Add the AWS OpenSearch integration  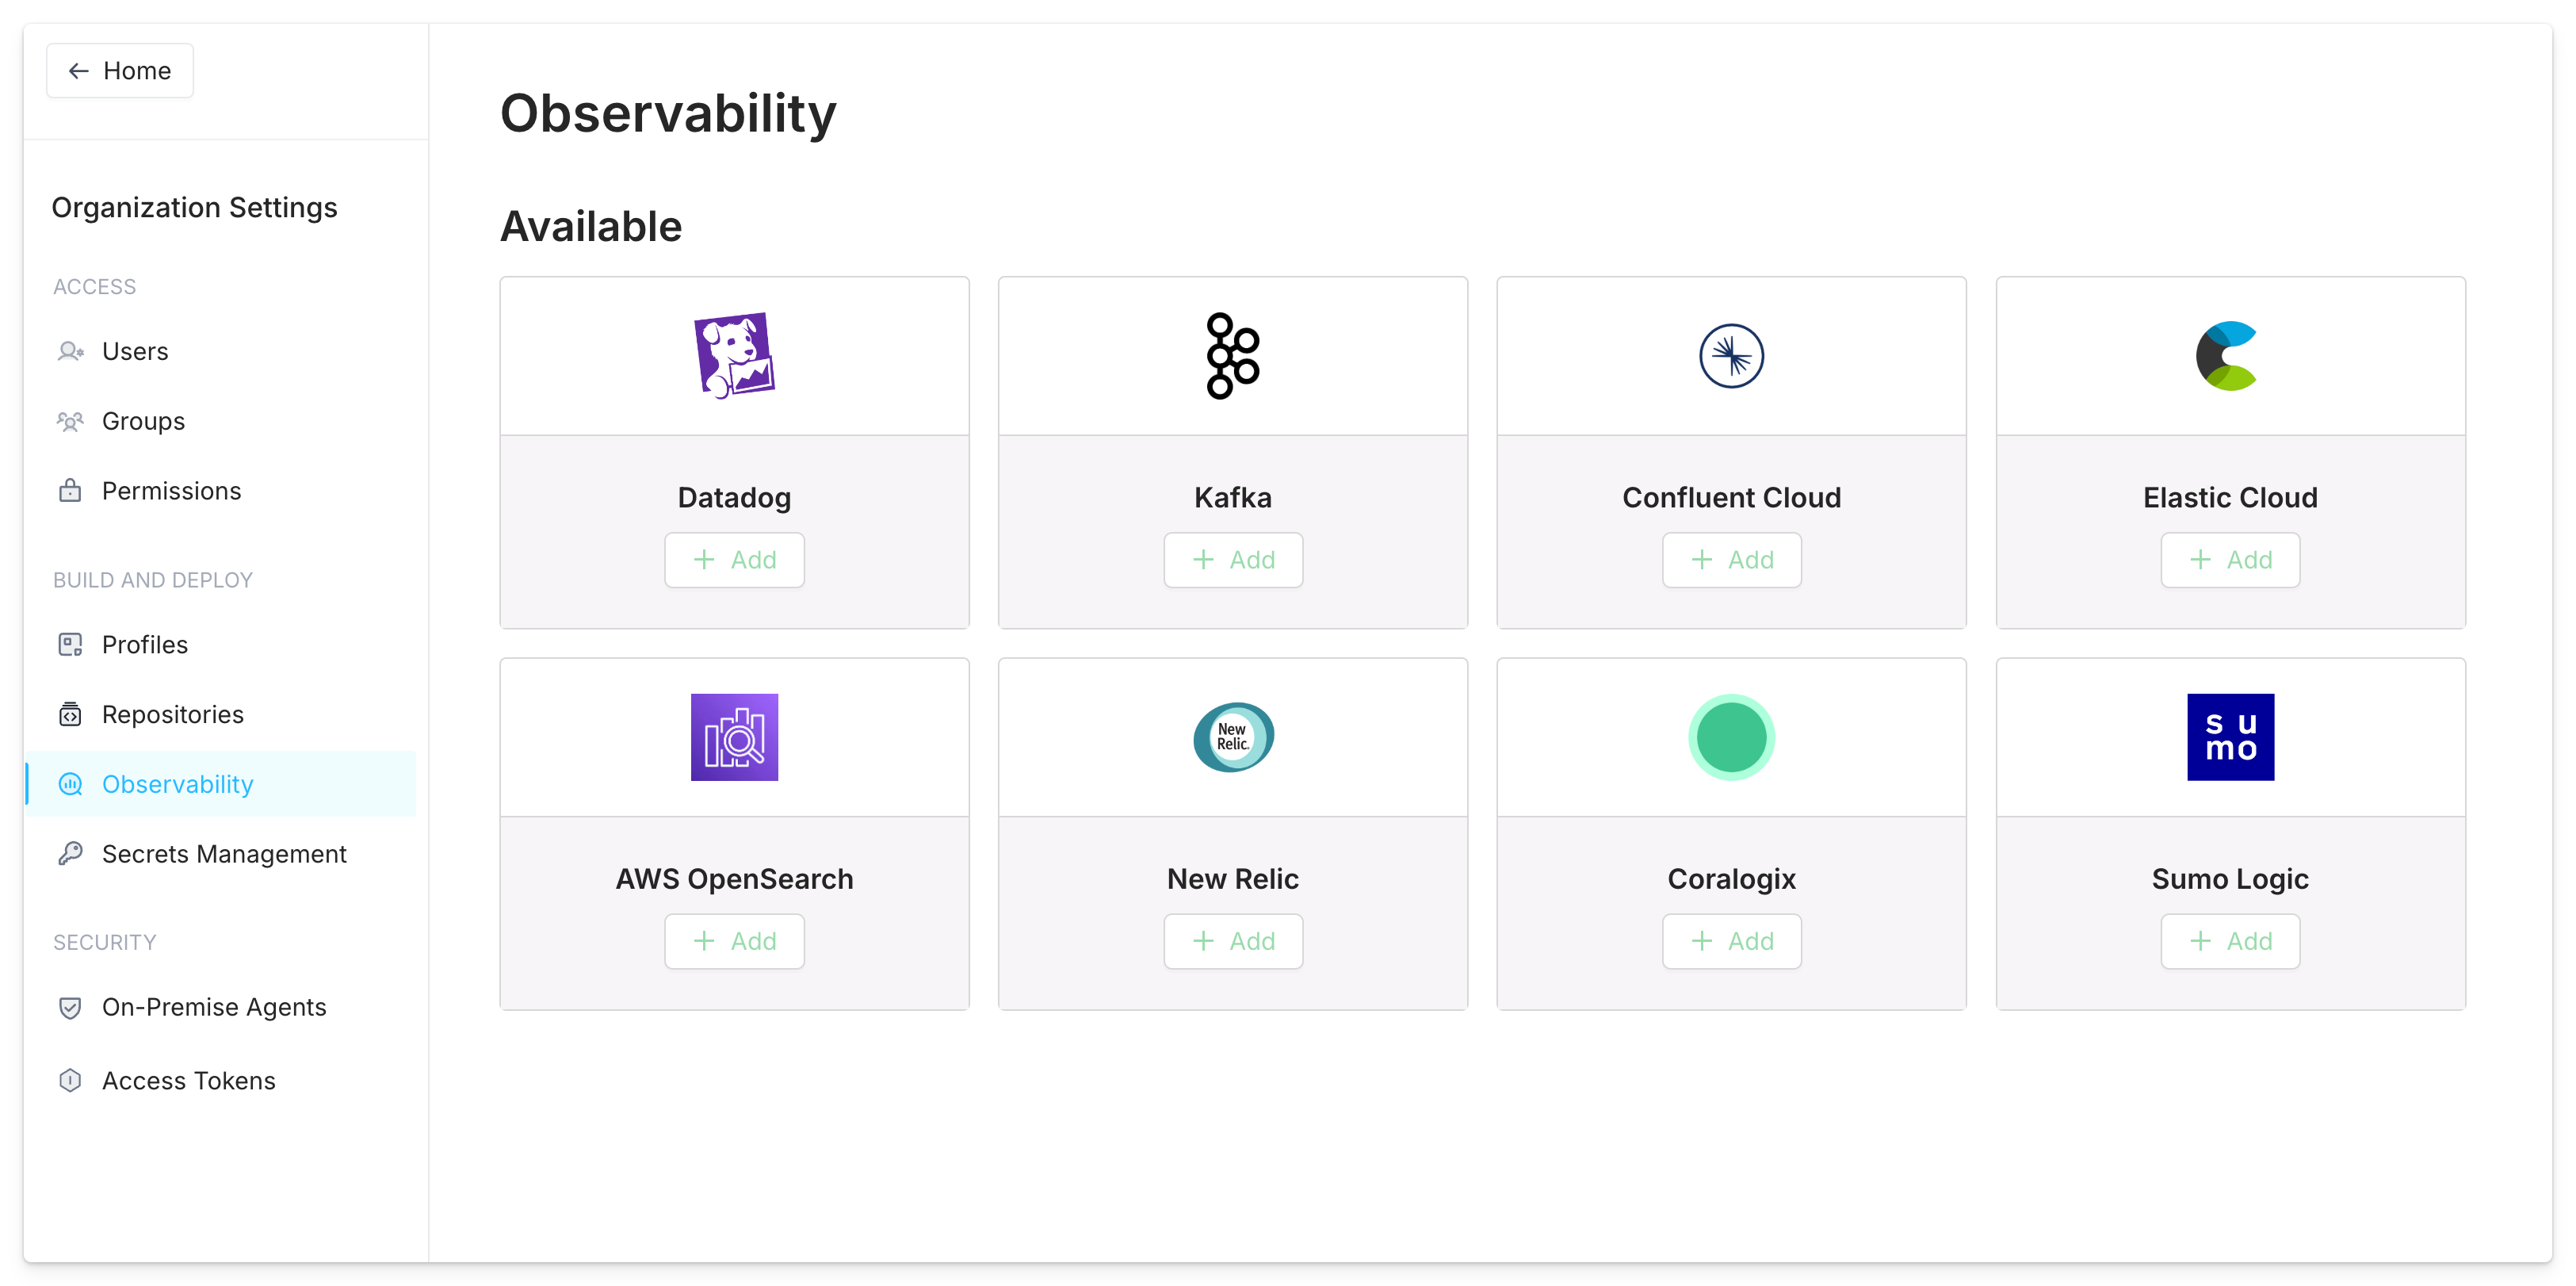pyautogui.click(x=734, y=941)
